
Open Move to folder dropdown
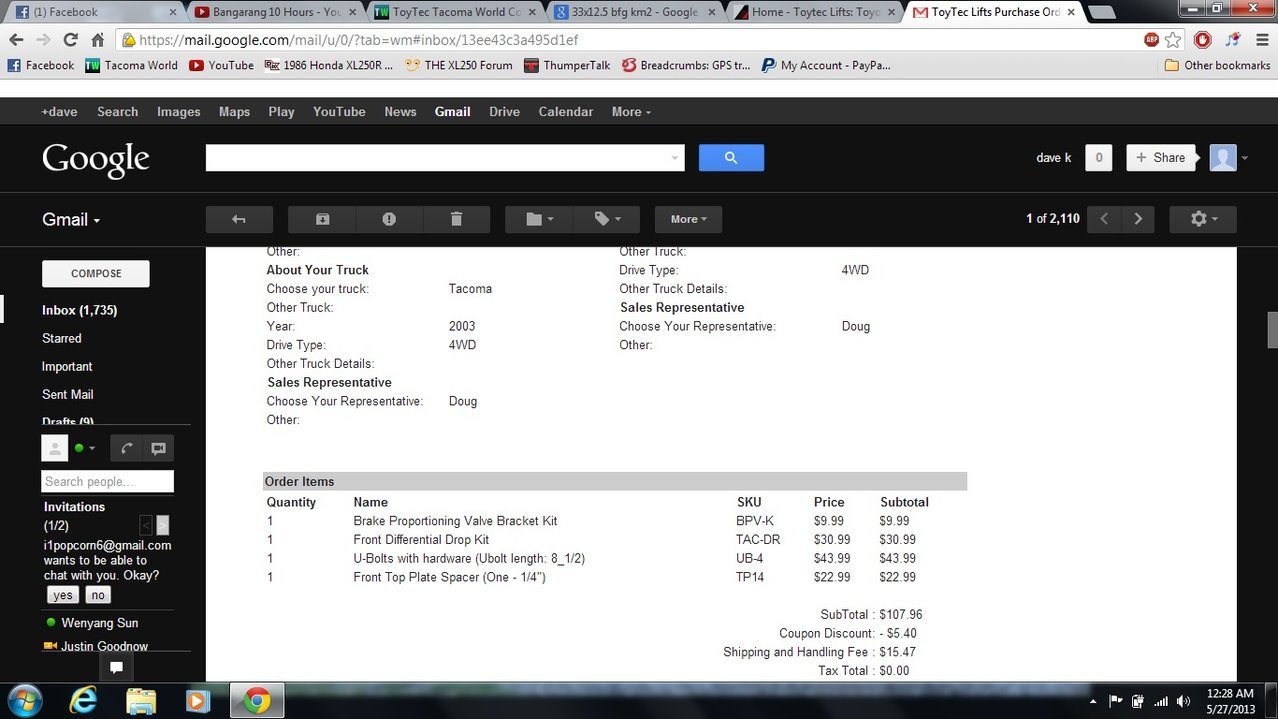(539, 219)
